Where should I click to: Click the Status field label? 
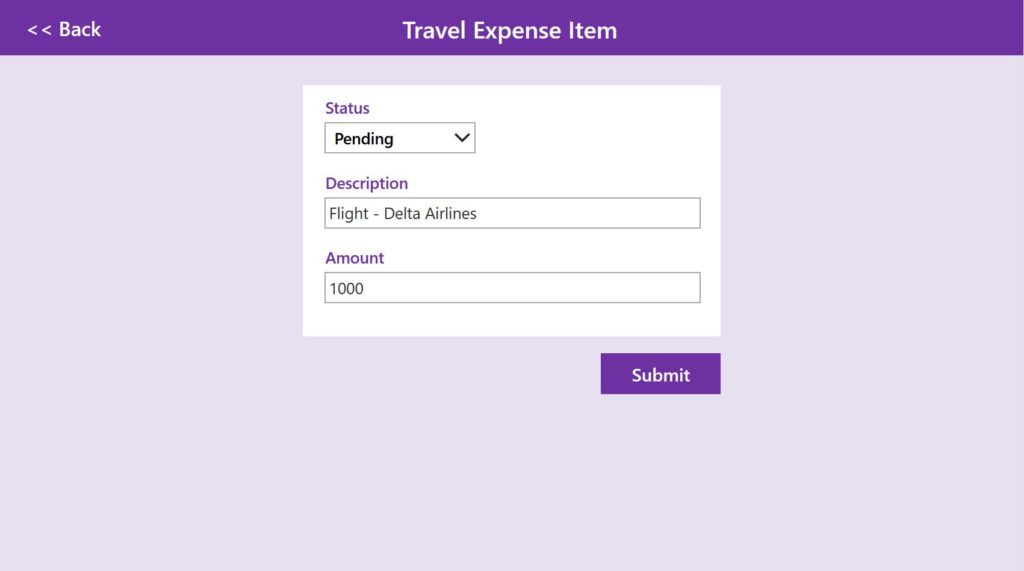point(347,108)
